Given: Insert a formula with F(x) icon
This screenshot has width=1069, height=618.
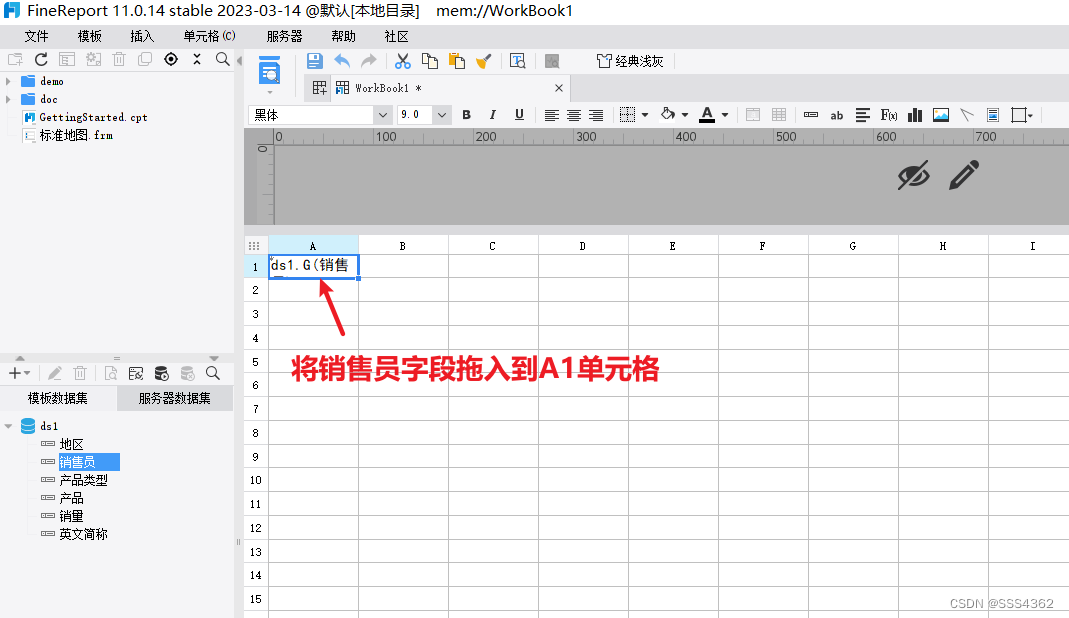Looking at the screenshot, I should click(x=888, y=115).
